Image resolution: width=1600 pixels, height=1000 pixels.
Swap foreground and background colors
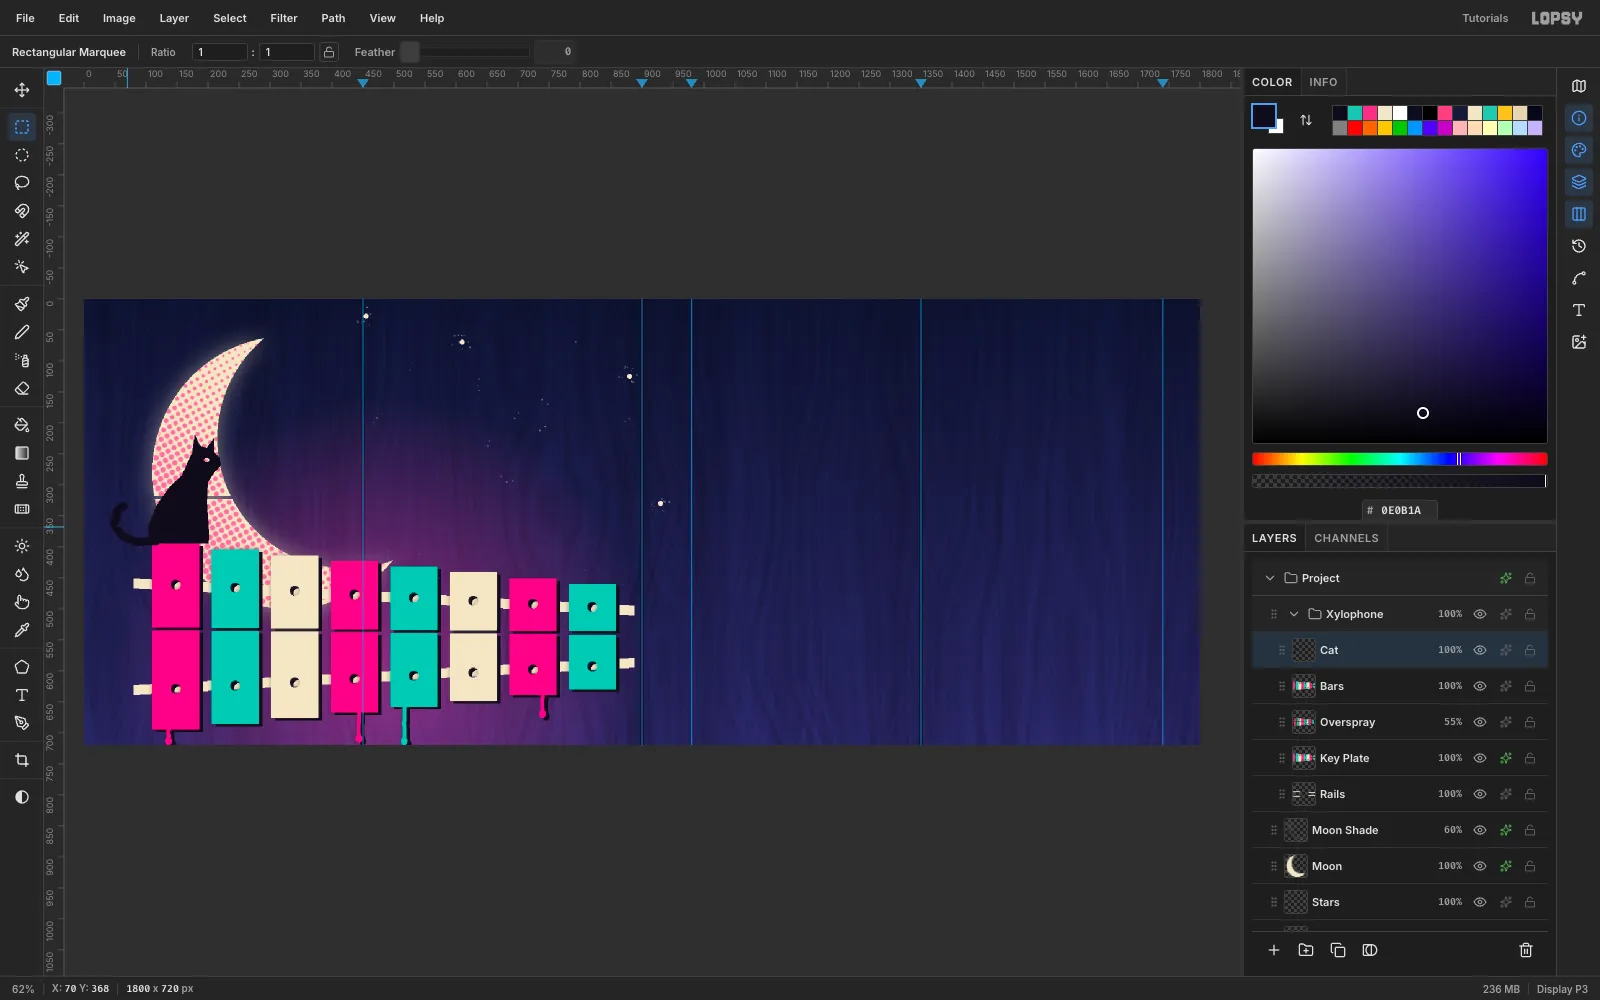pos(1306,120)
